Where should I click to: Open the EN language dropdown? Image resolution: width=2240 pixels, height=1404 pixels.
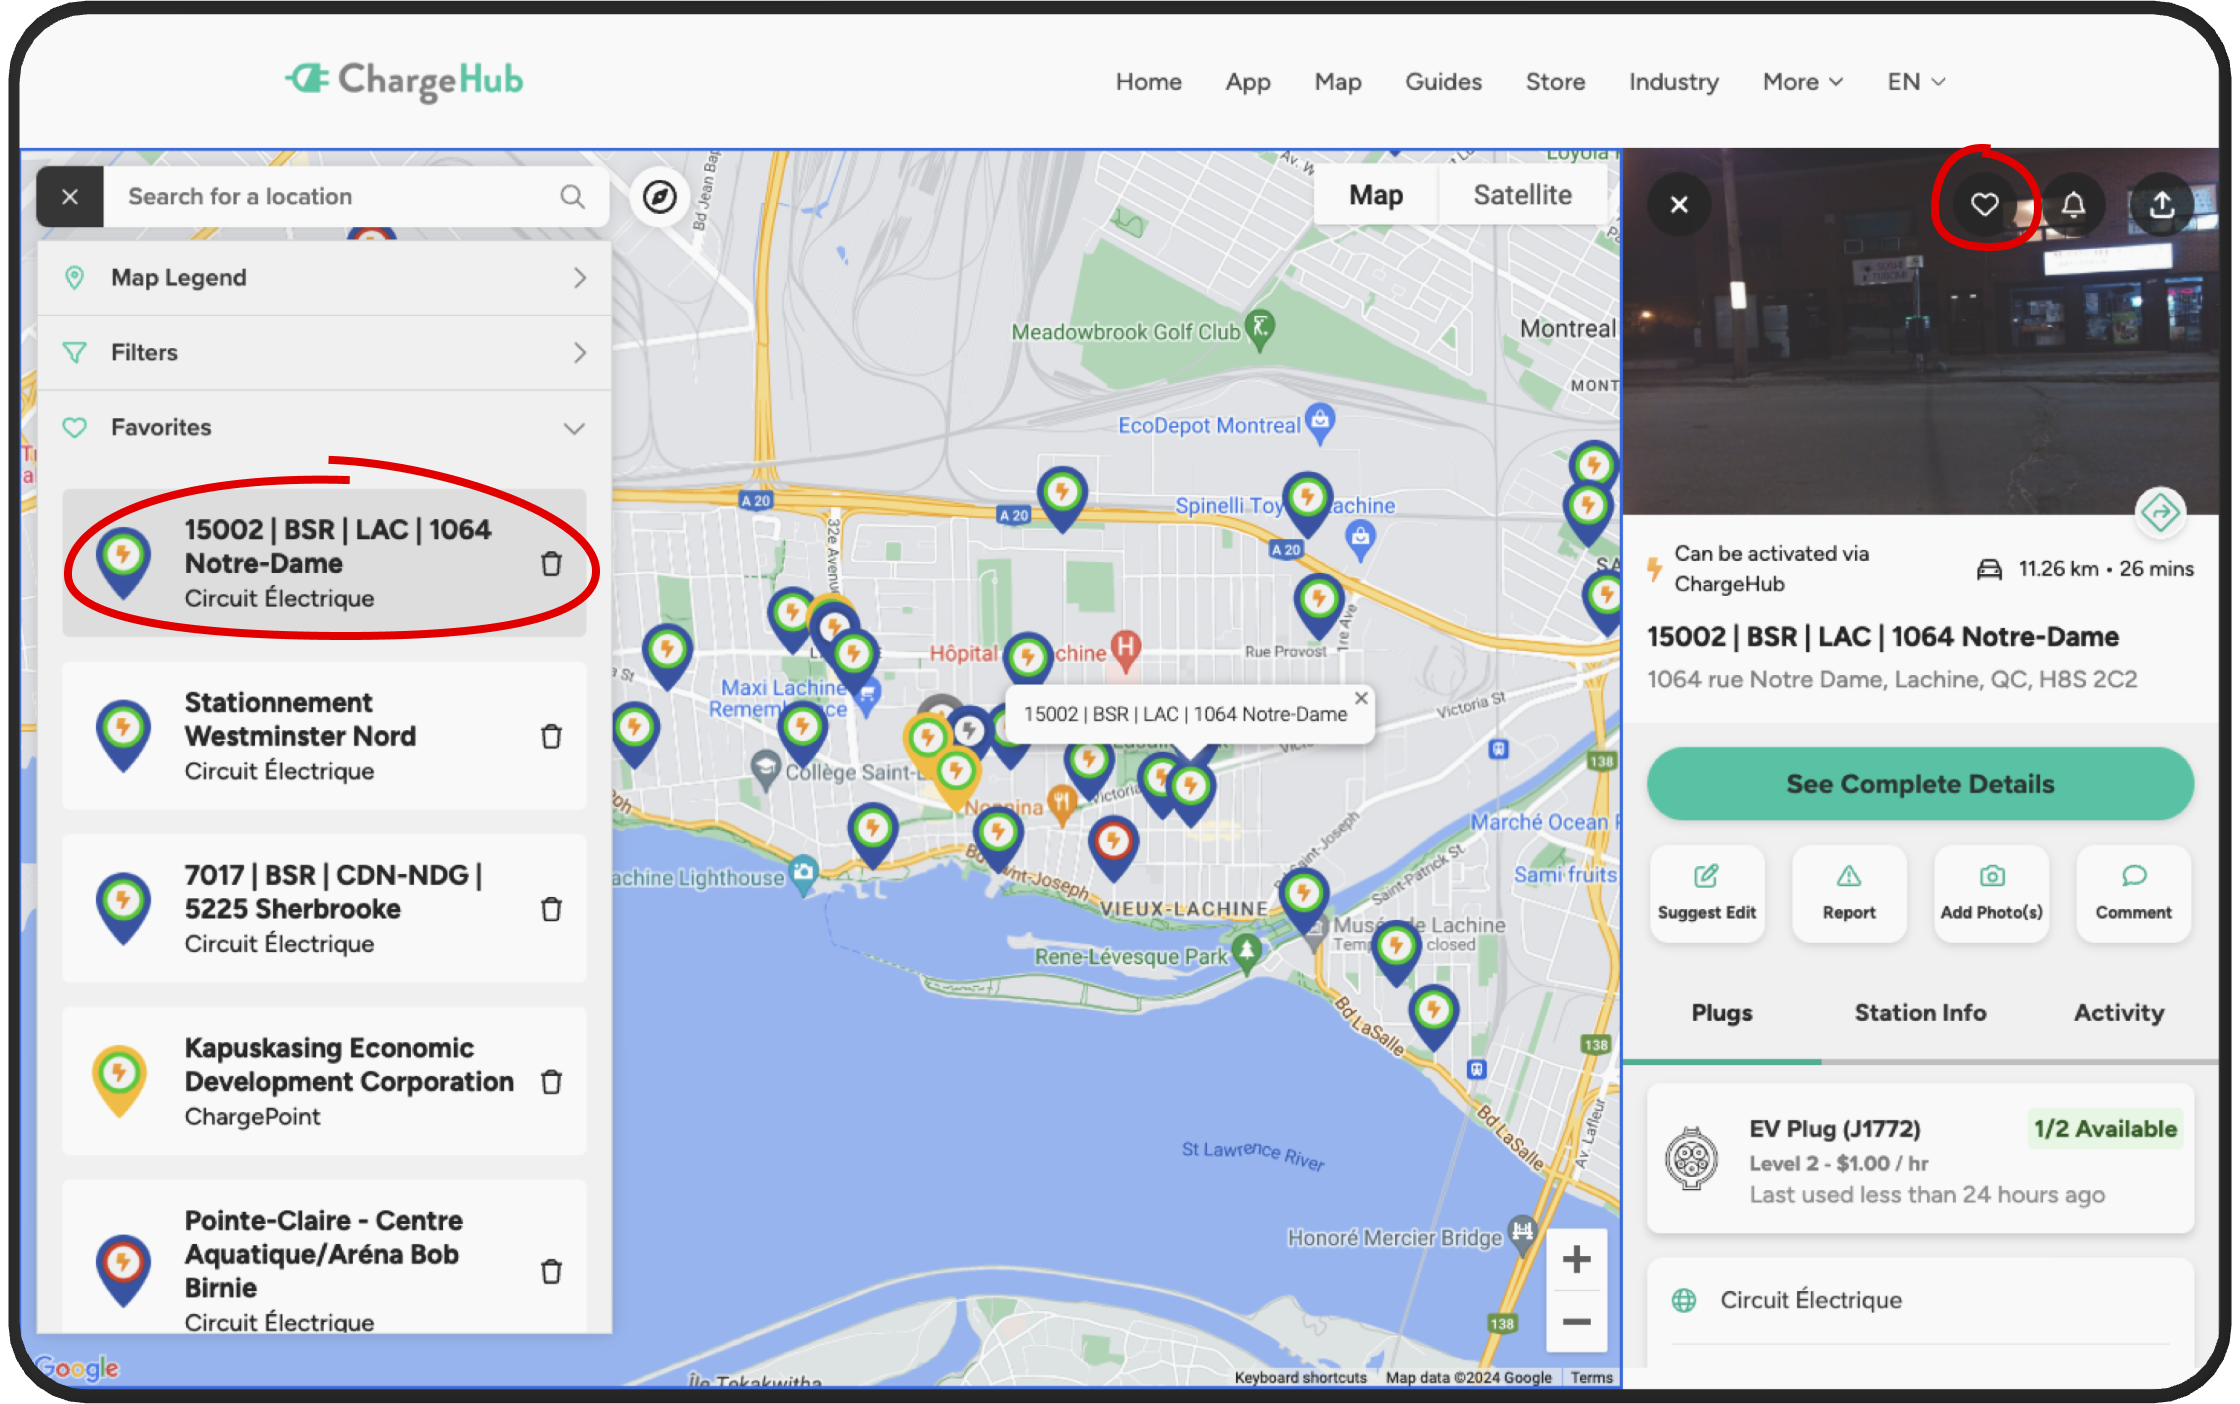point(1913,81)
